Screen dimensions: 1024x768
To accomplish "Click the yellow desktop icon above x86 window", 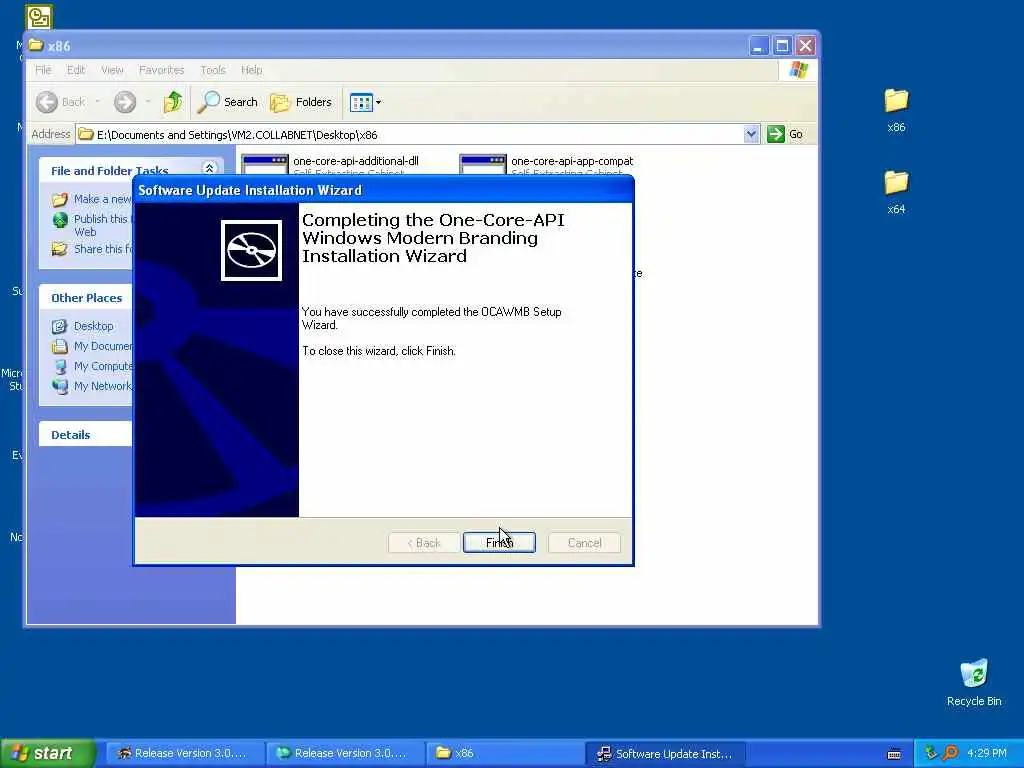I will point(39,16).
